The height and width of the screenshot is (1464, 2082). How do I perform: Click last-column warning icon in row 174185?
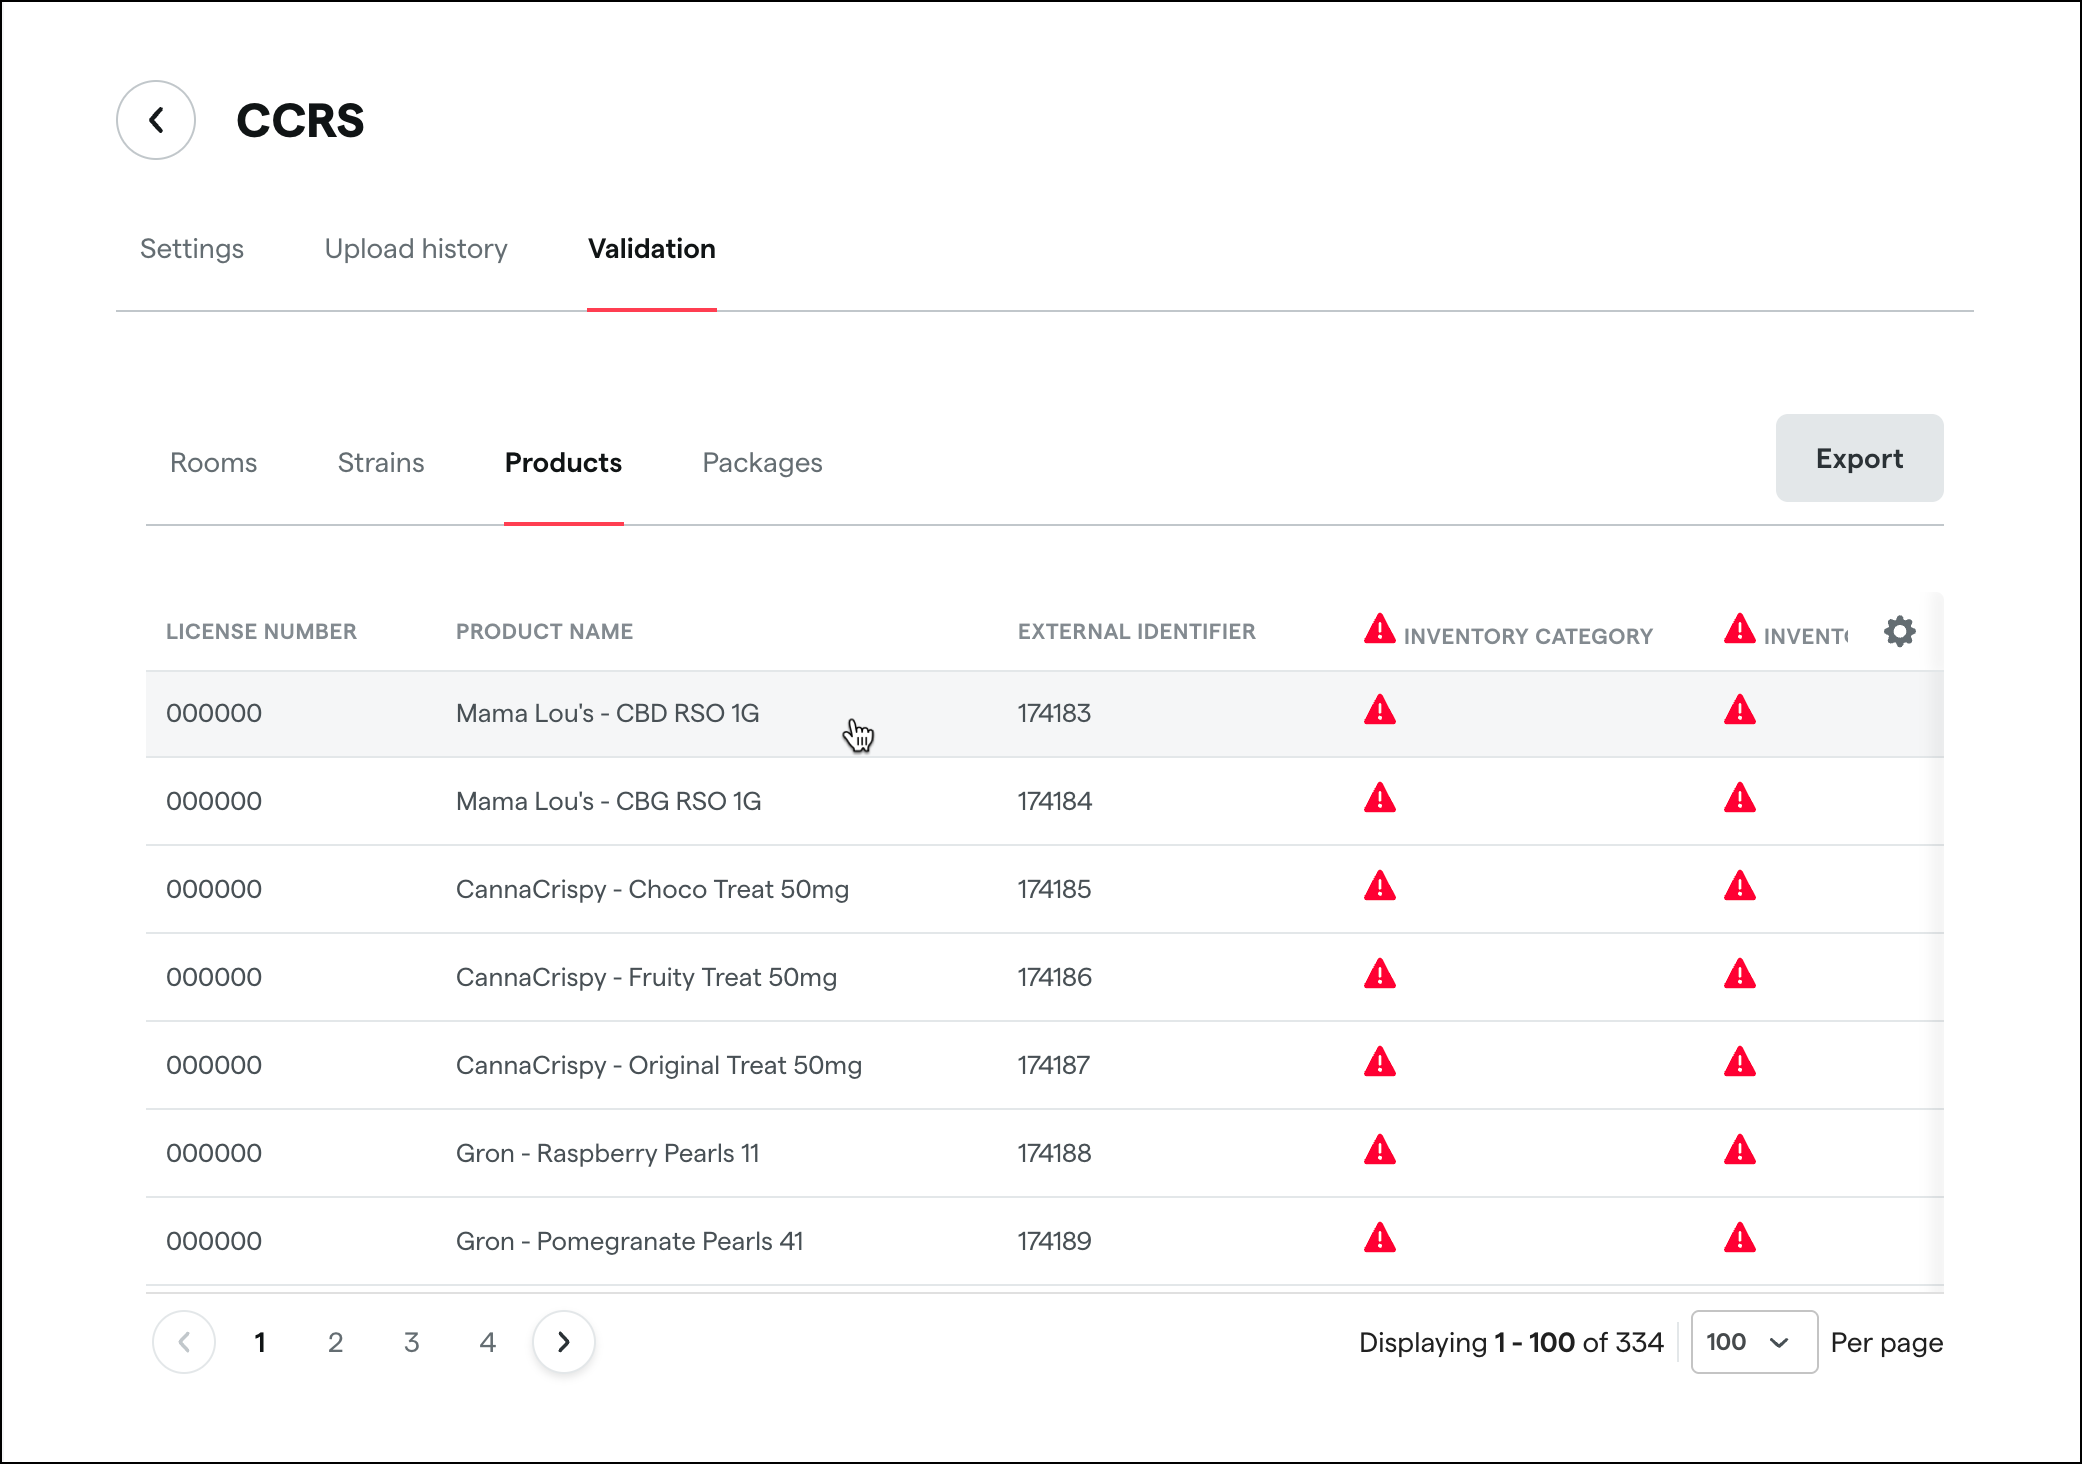1739,886
